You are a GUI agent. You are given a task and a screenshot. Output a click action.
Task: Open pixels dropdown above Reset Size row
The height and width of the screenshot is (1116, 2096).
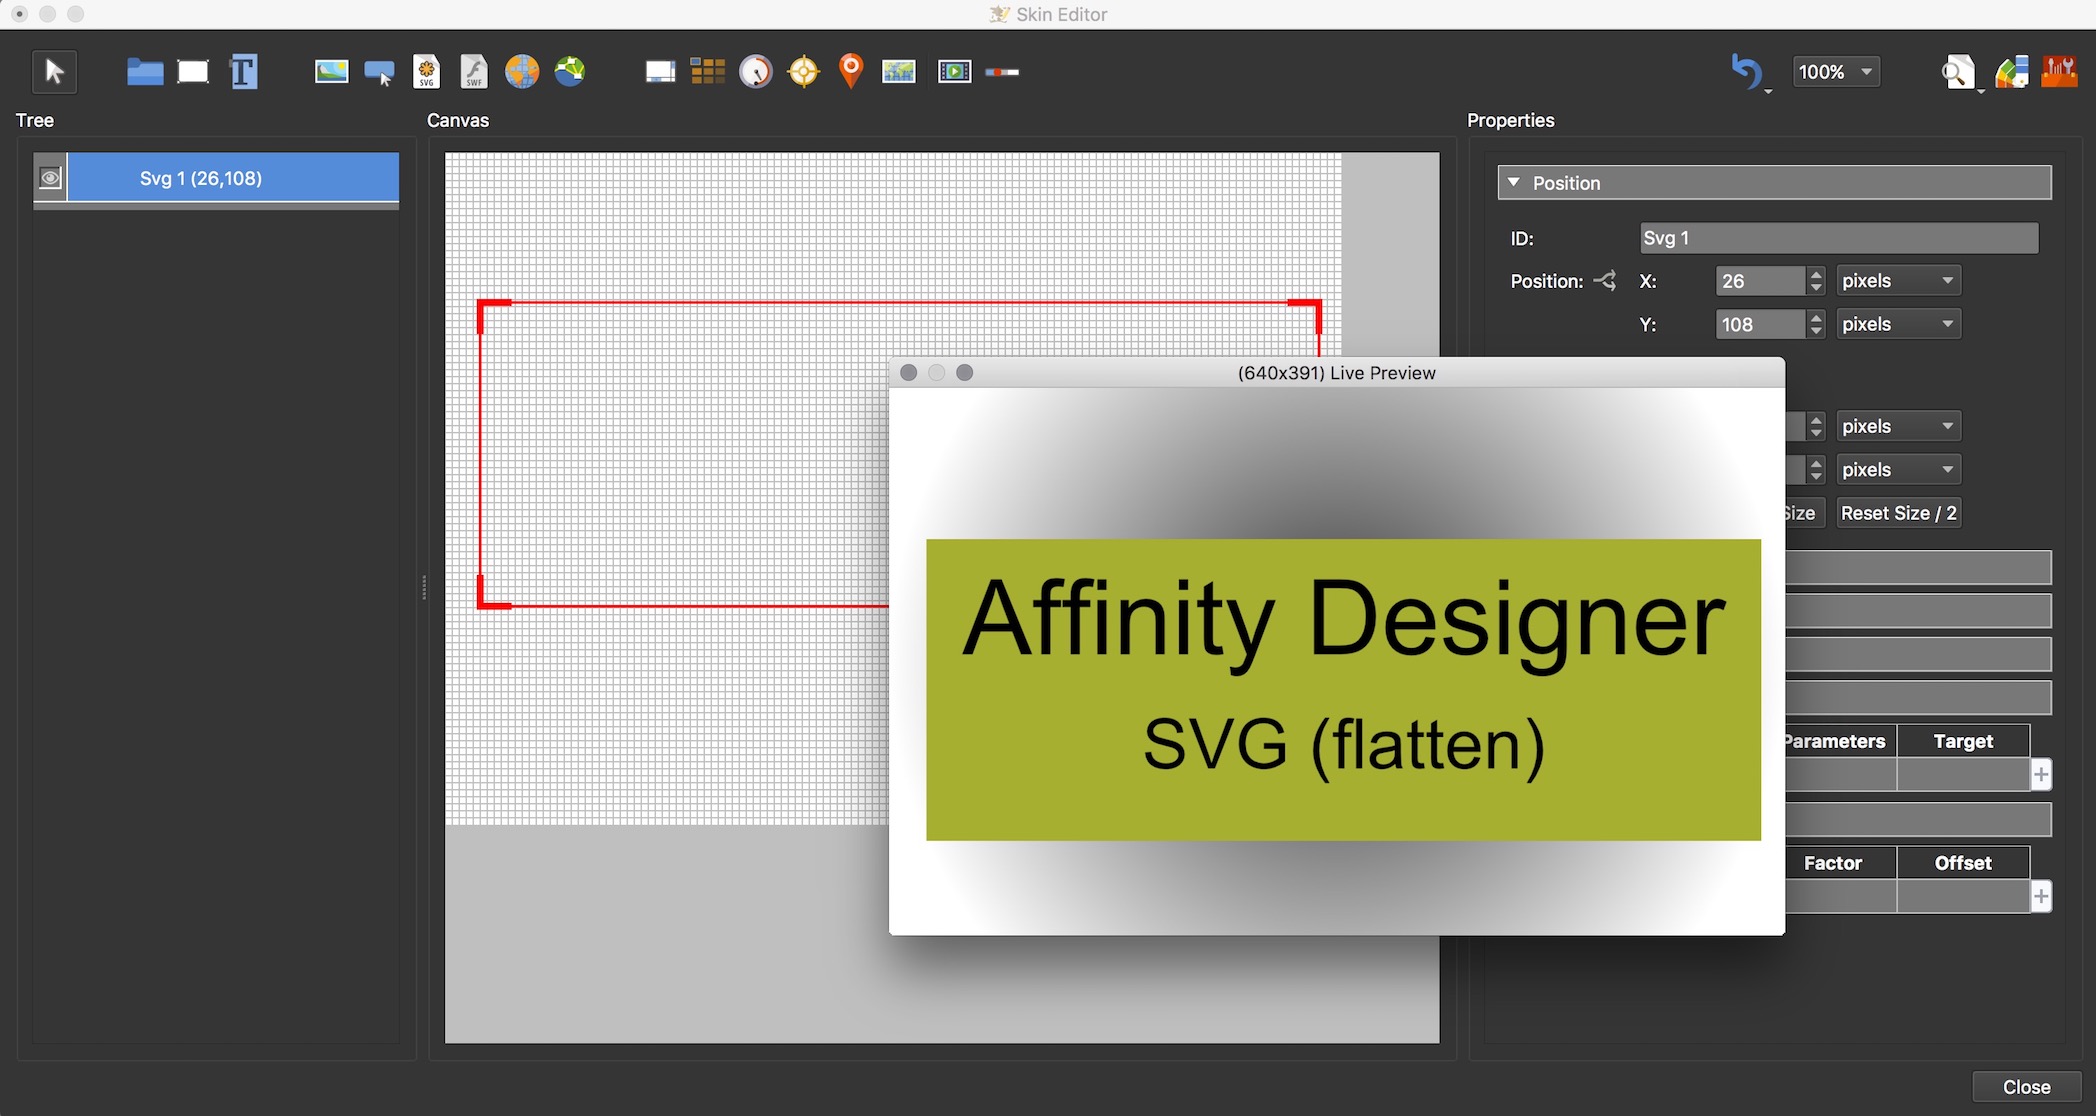tap(1898, 469)
